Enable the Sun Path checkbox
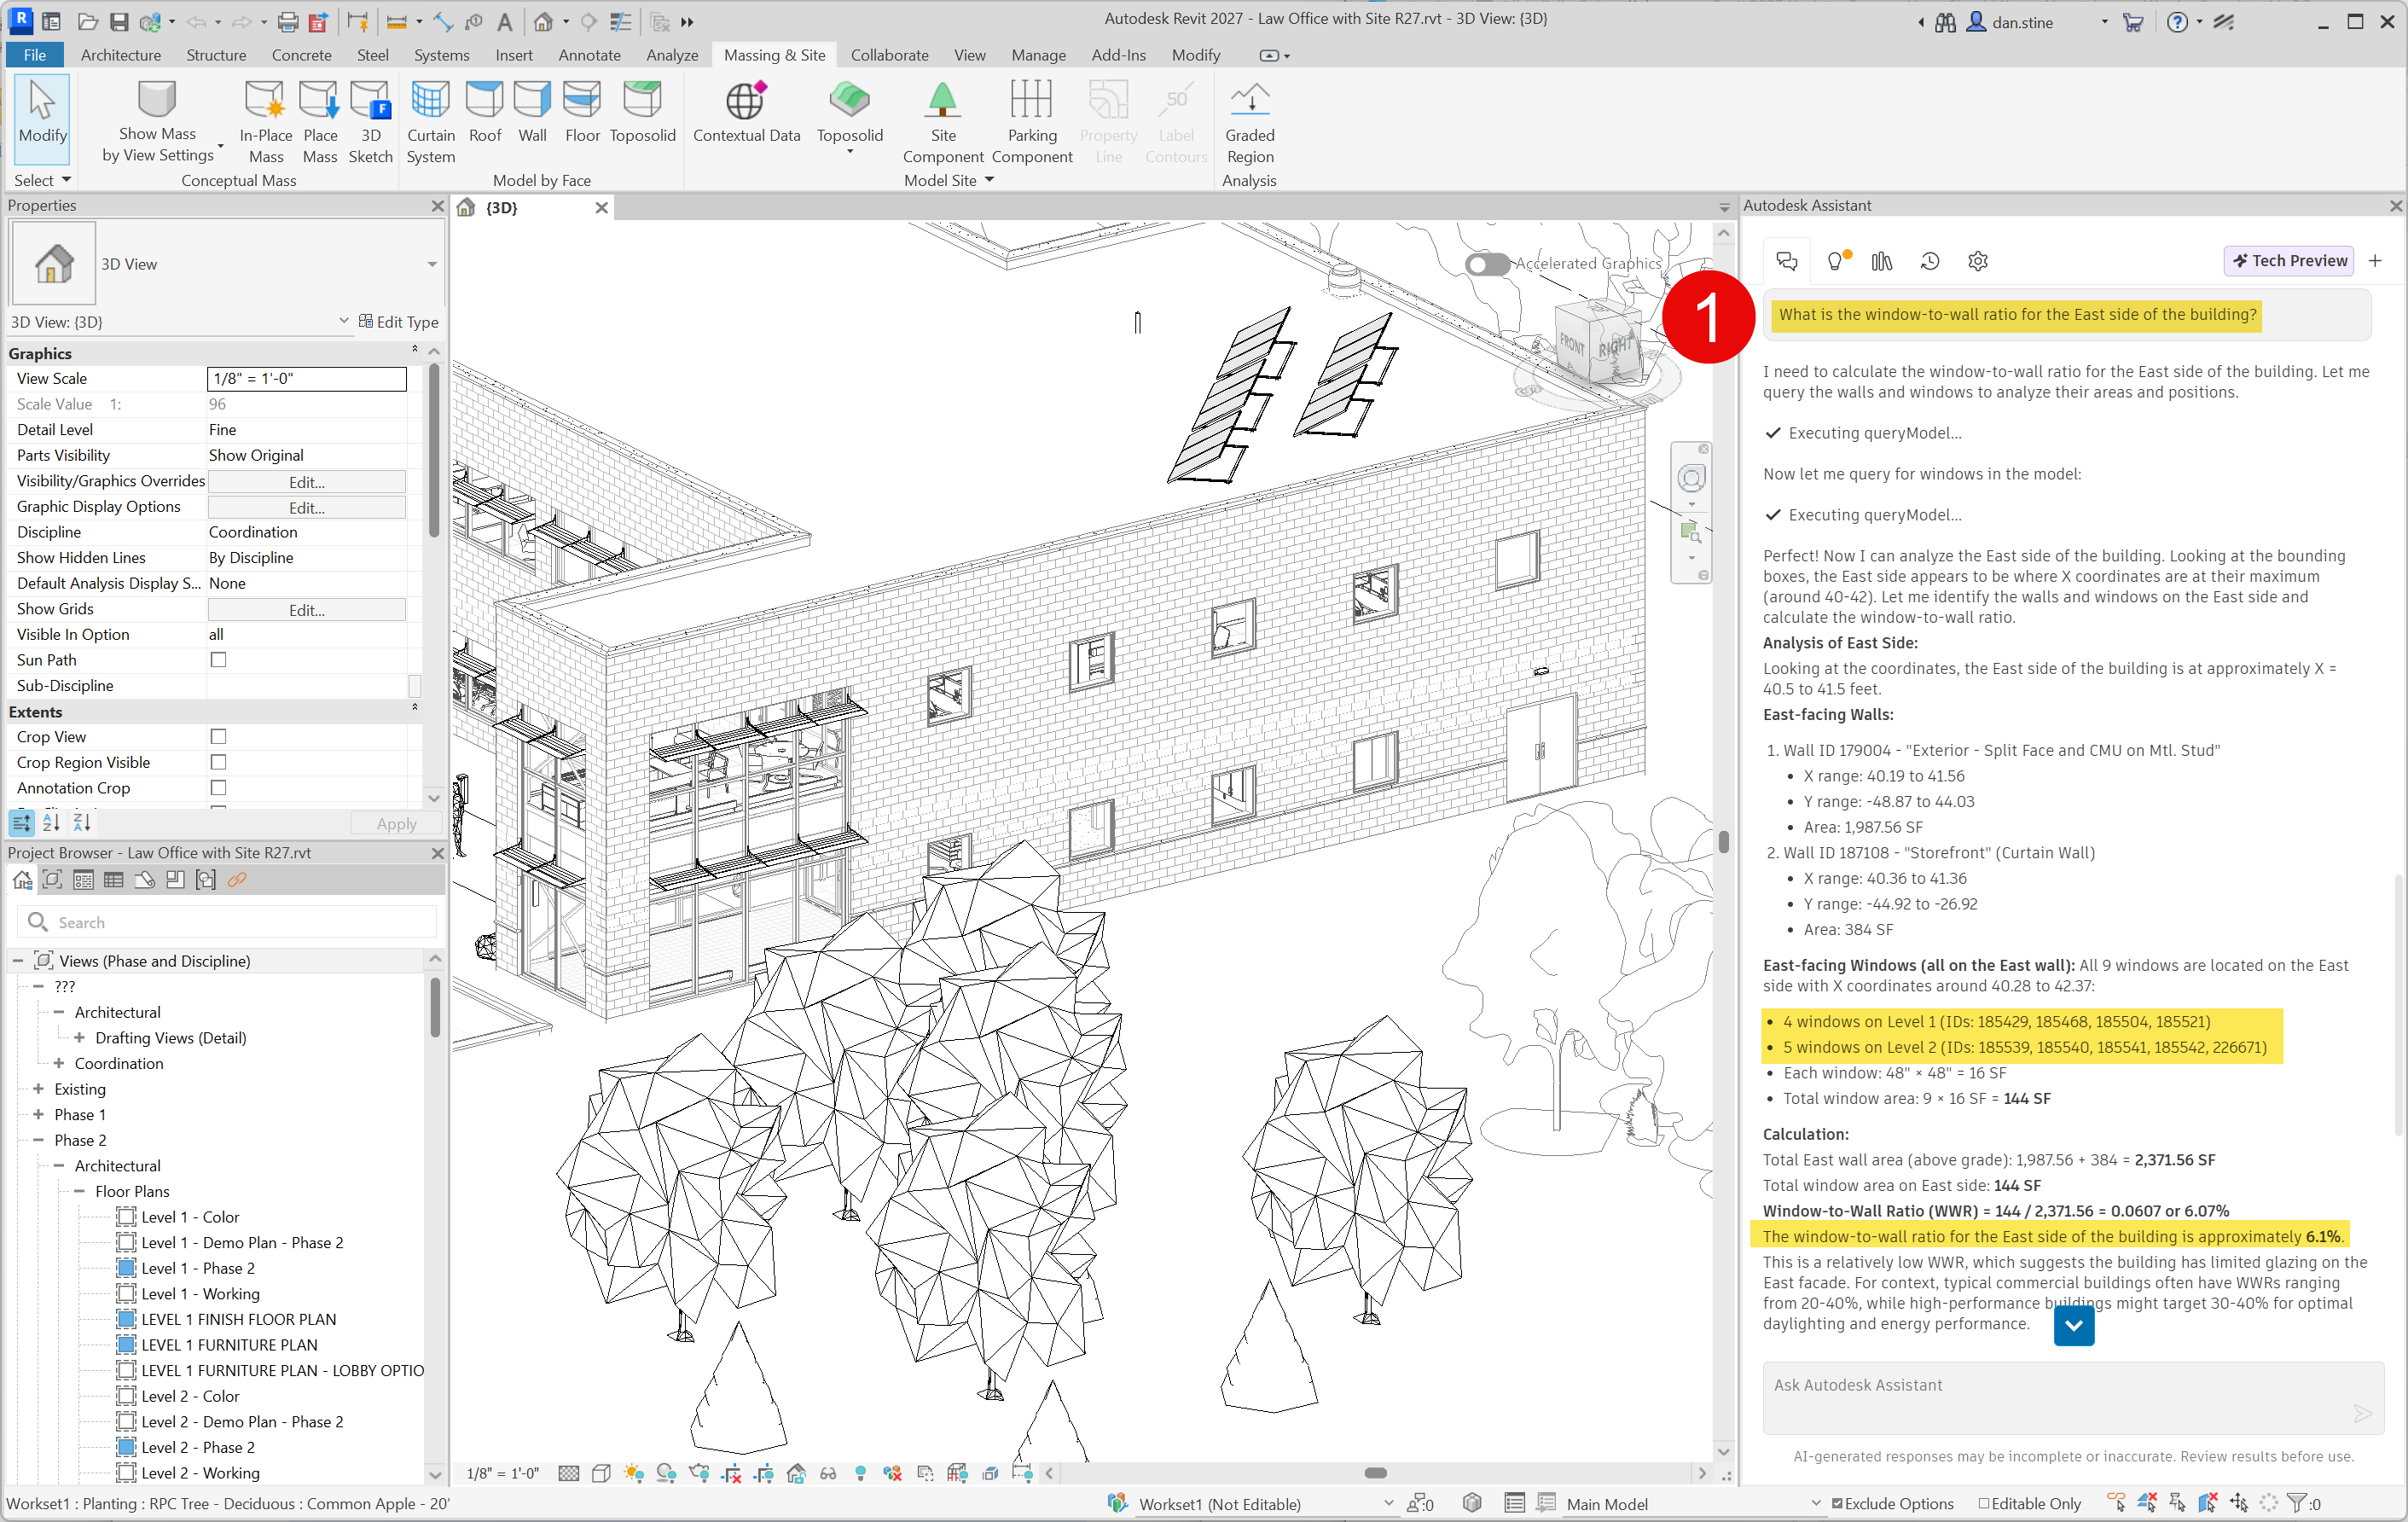The width and height of the screenshot is (2408, 1522). (x=218, y=660)
